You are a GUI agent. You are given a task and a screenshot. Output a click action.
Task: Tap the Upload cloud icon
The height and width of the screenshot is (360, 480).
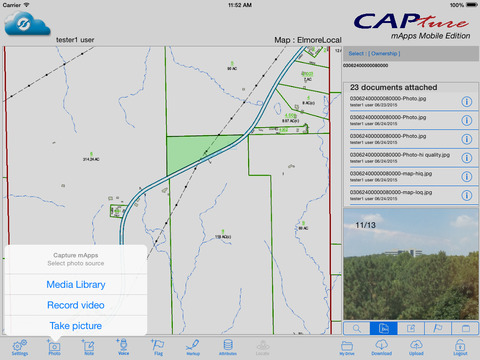tap(416, 347)
